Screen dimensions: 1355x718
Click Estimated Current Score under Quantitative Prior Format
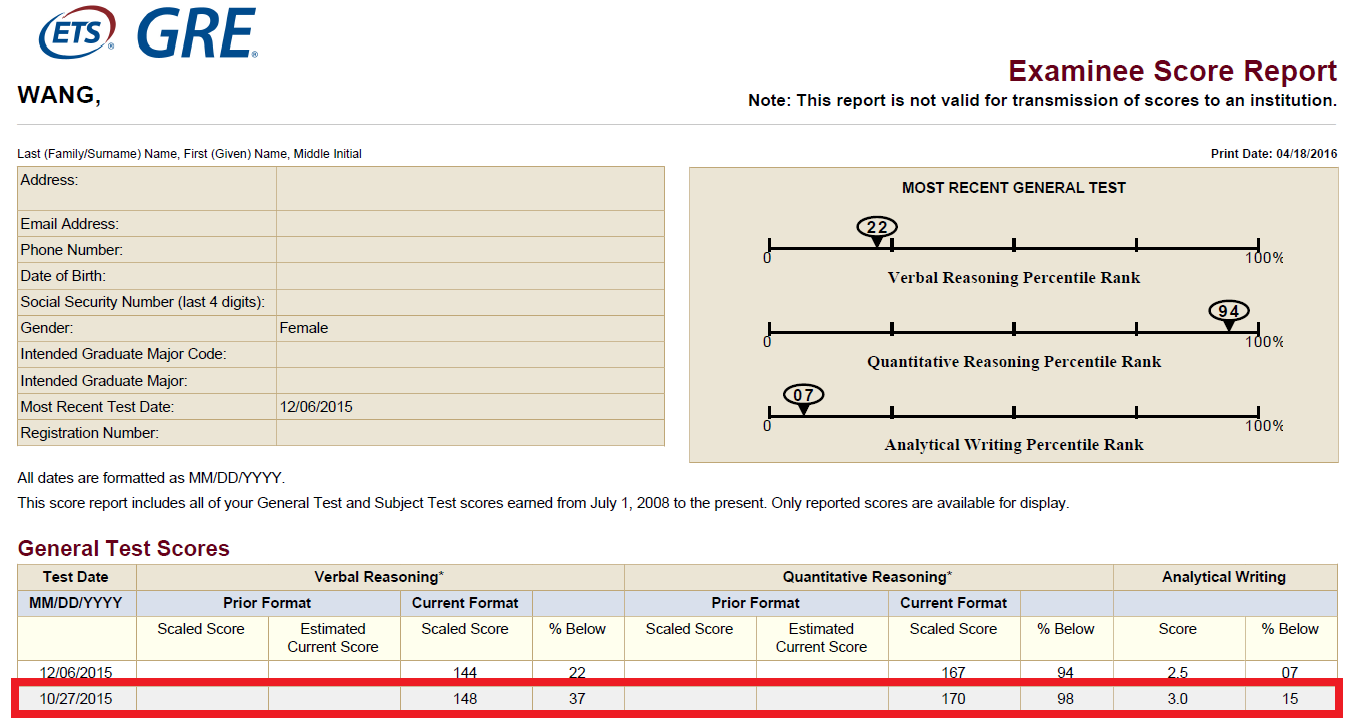coord(821,638)
